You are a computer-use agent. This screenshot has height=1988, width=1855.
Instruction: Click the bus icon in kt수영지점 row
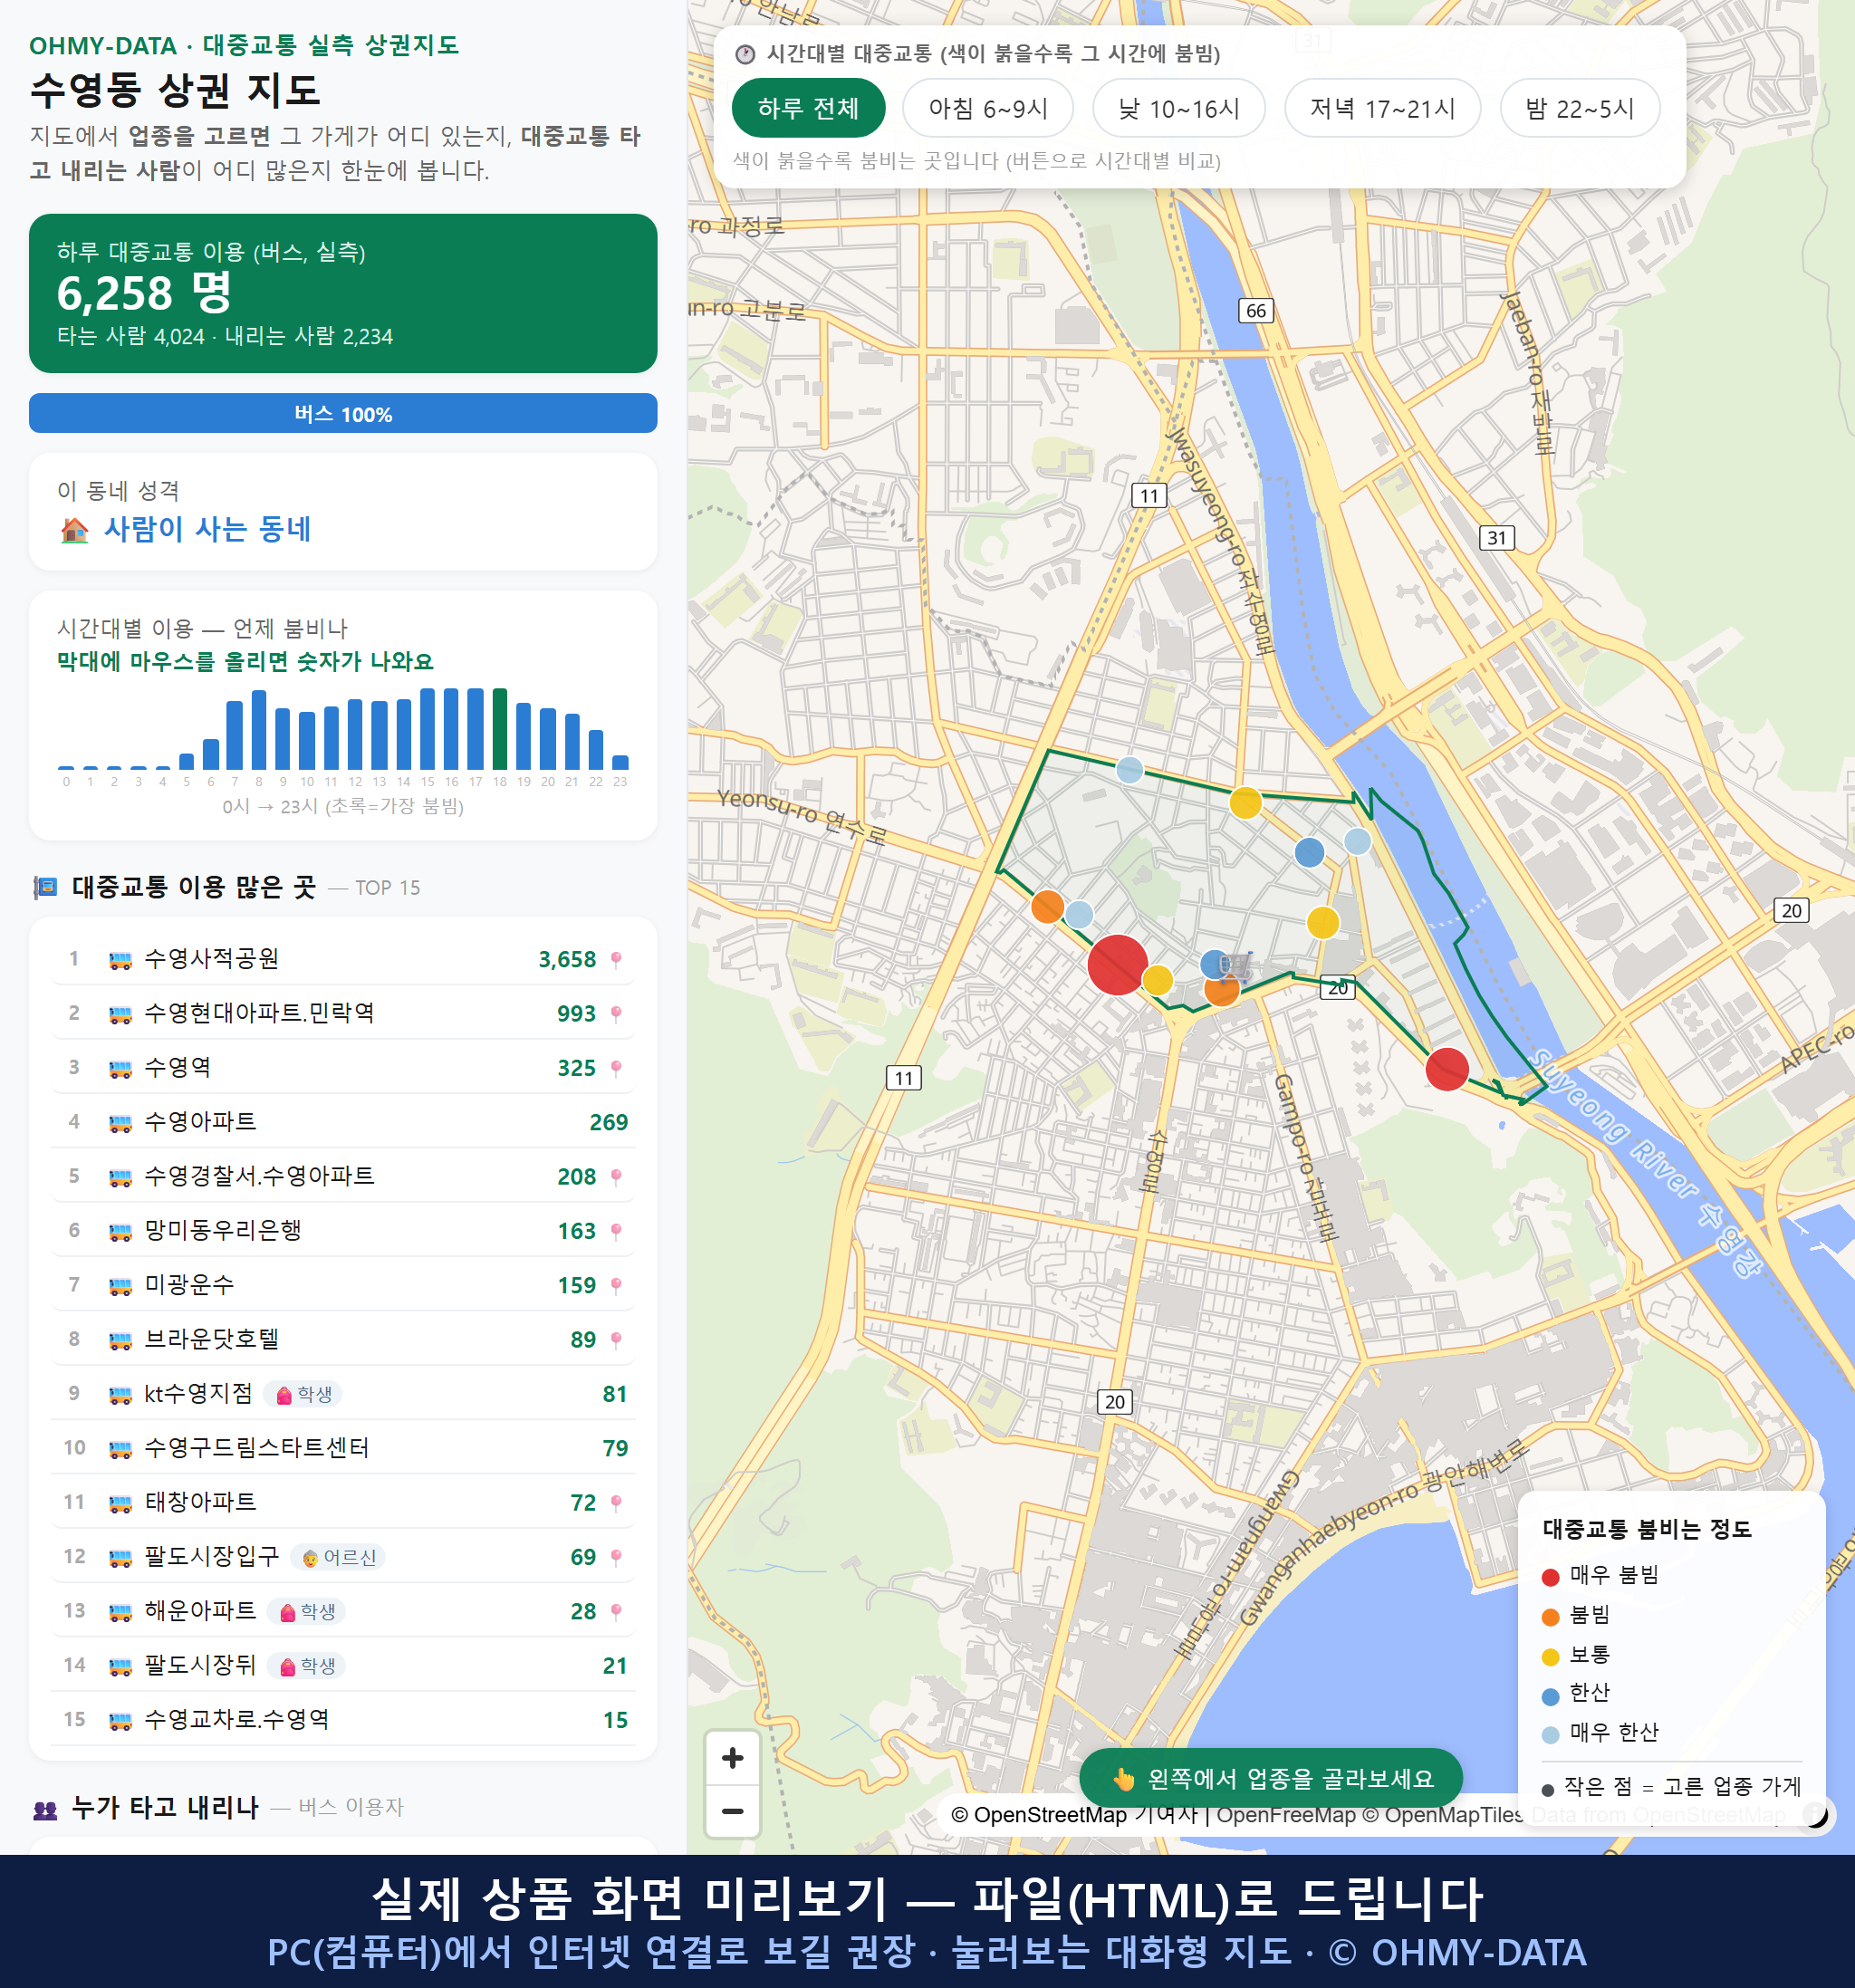[x=120, y=1395]
